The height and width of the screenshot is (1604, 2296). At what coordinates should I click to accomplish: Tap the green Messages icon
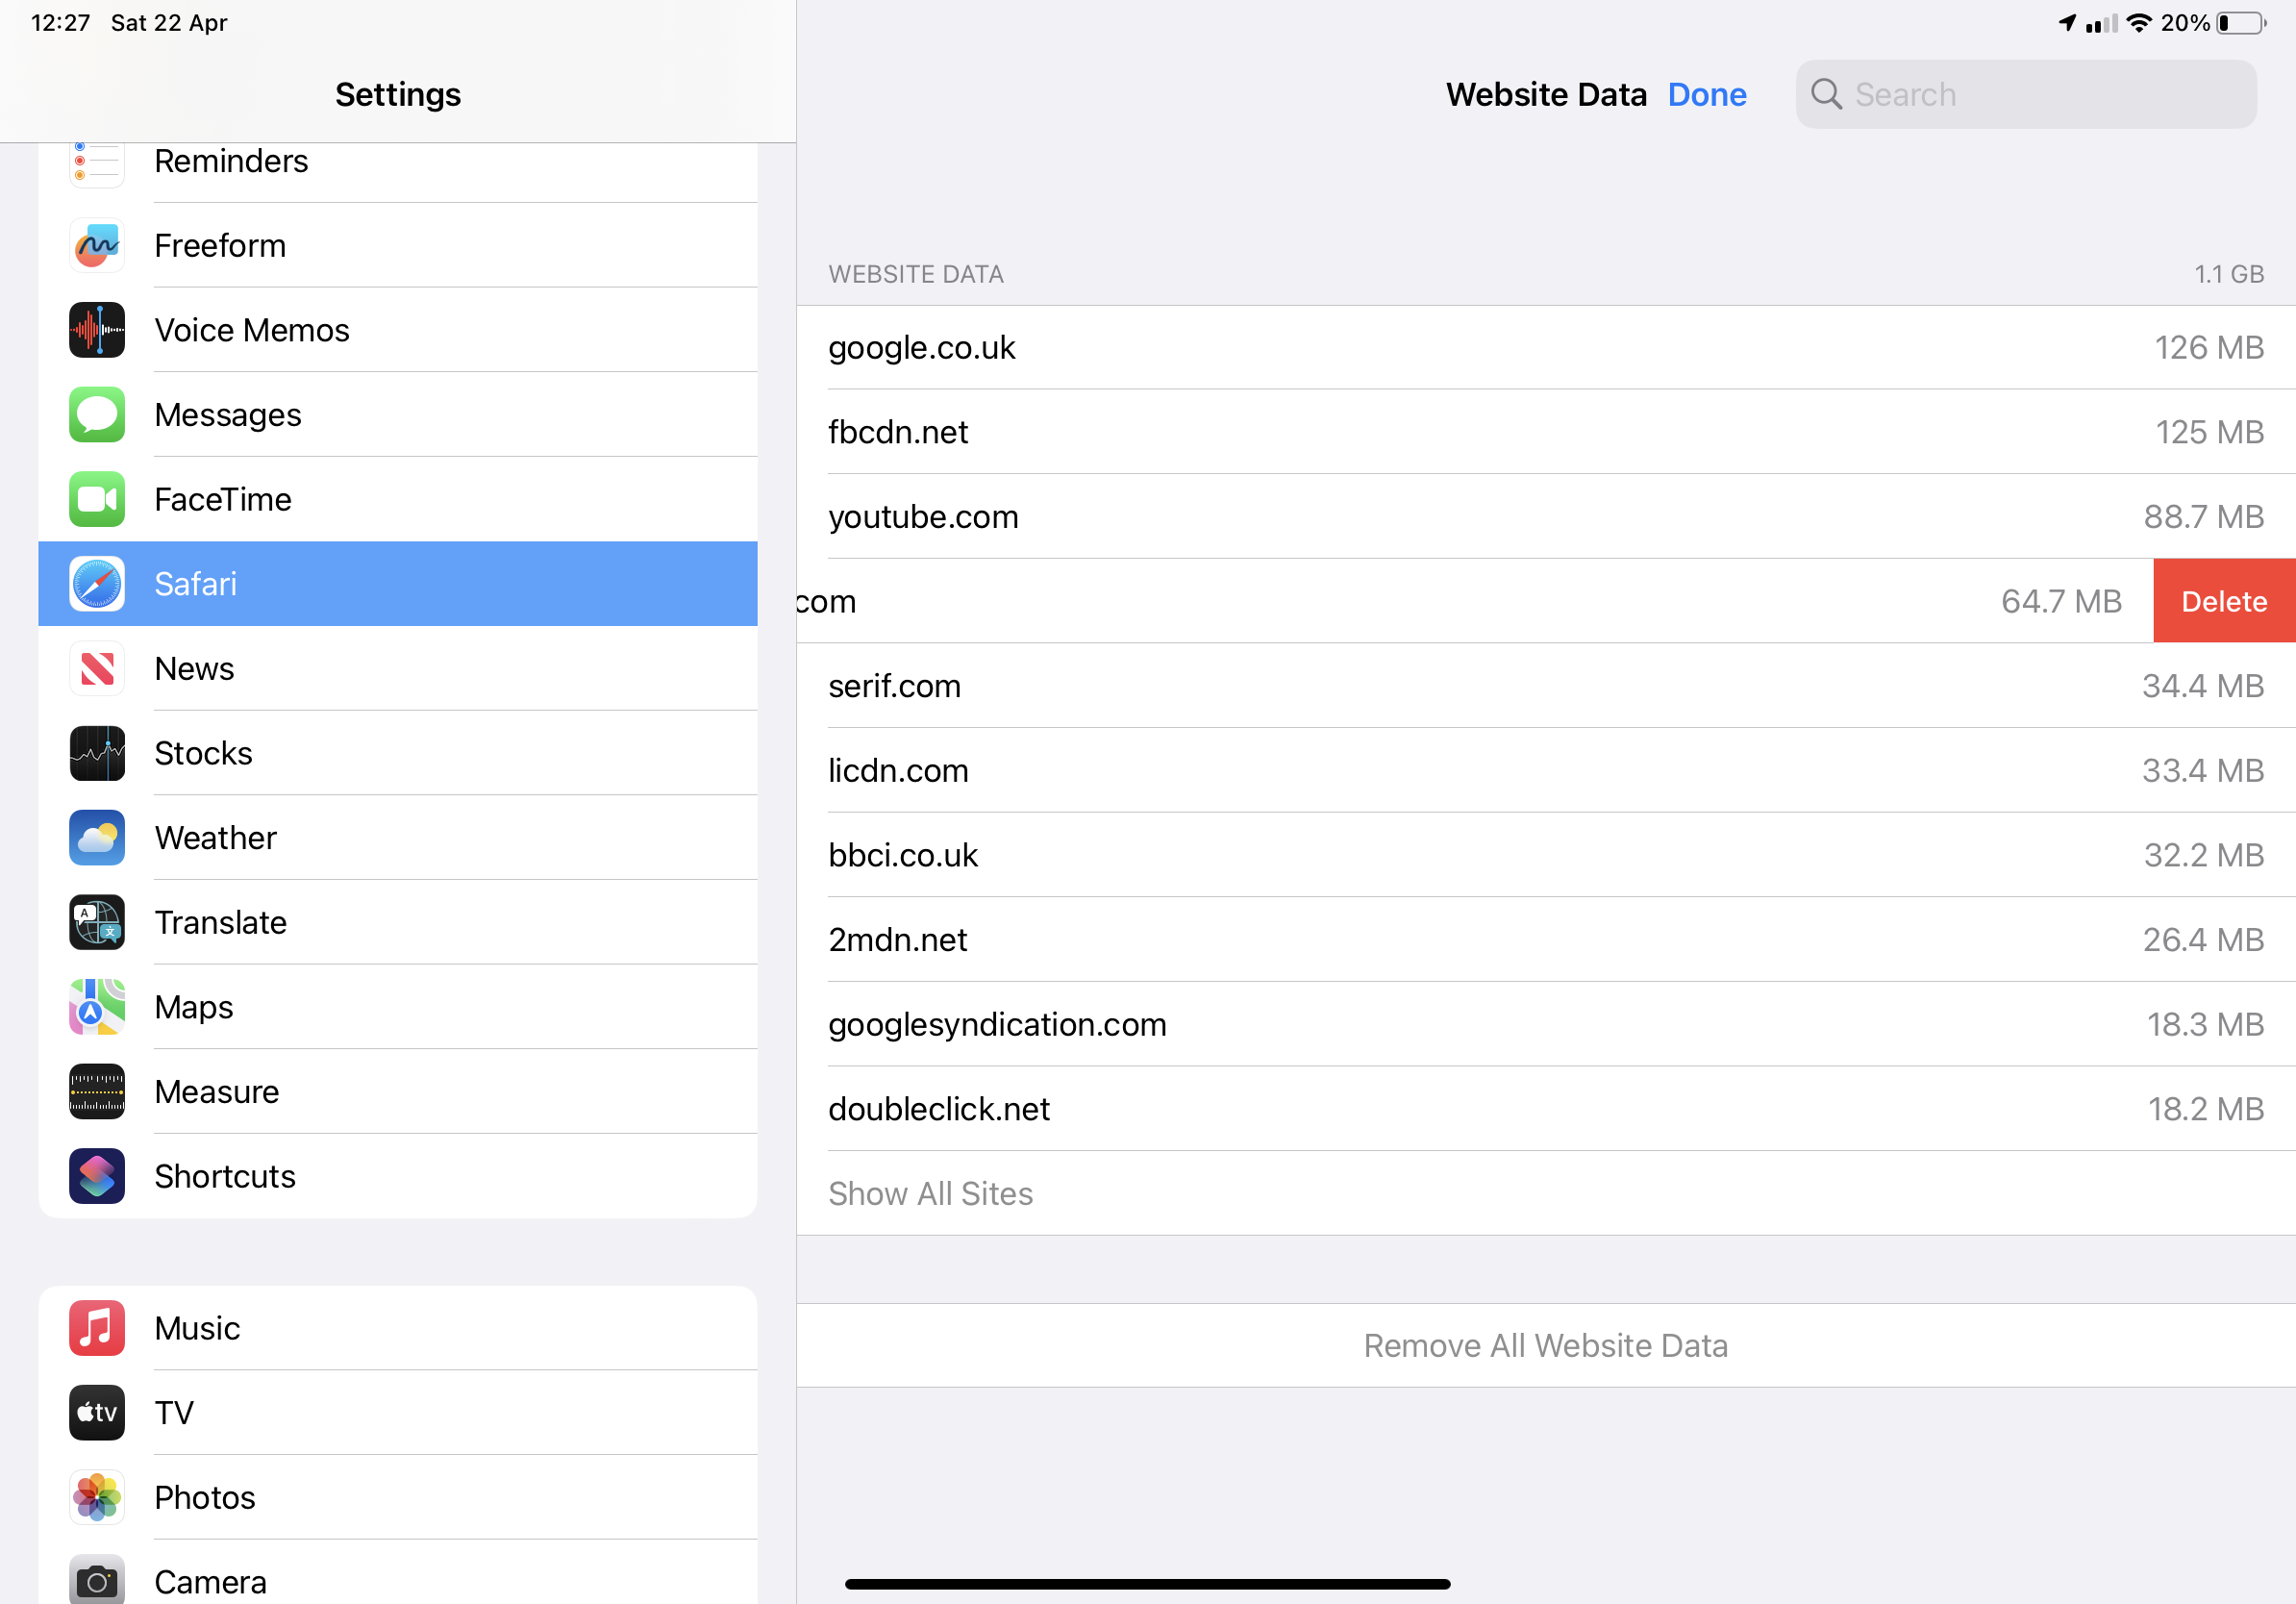[97, 415]
